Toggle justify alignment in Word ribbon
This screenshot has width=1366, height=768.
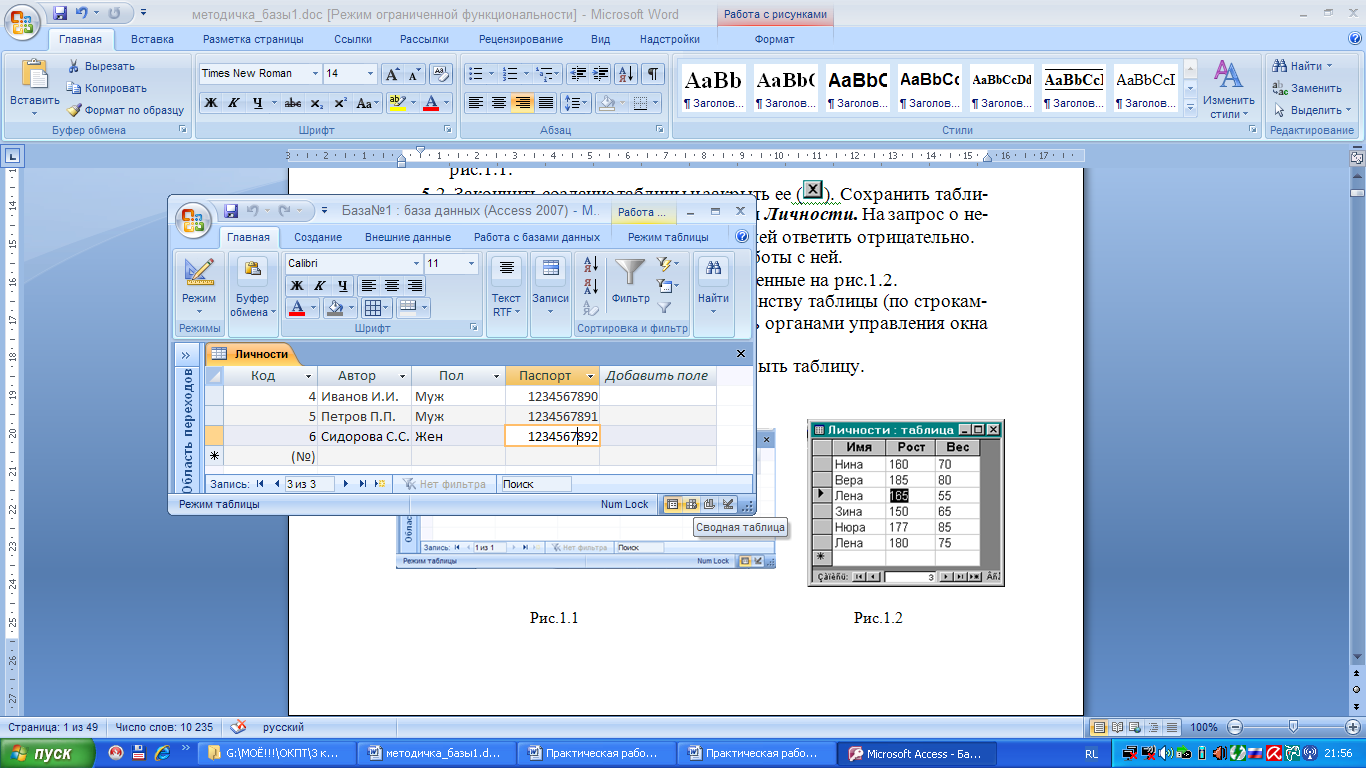tap(546, 103)
